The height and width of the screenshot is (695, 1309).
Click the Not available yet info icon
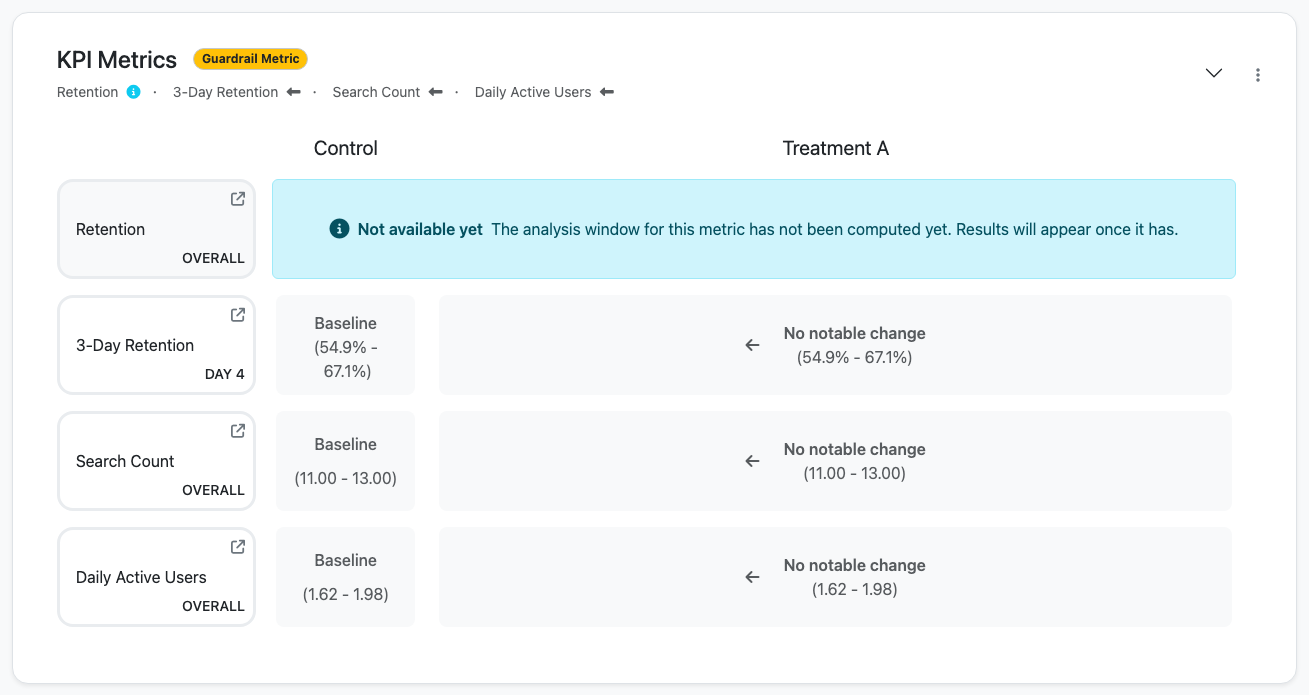coord(339,229)
